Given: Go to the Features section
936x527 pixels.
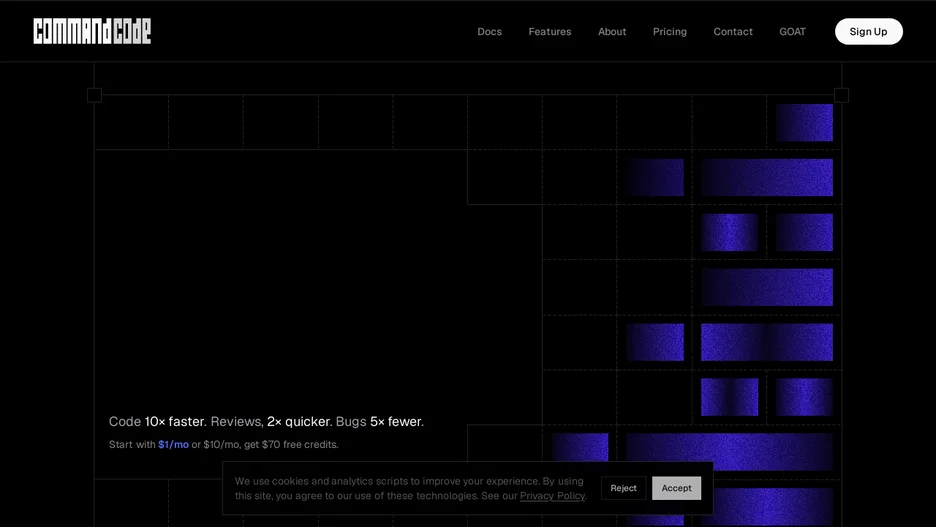Looking at the screenshot, I should (550, 32).
